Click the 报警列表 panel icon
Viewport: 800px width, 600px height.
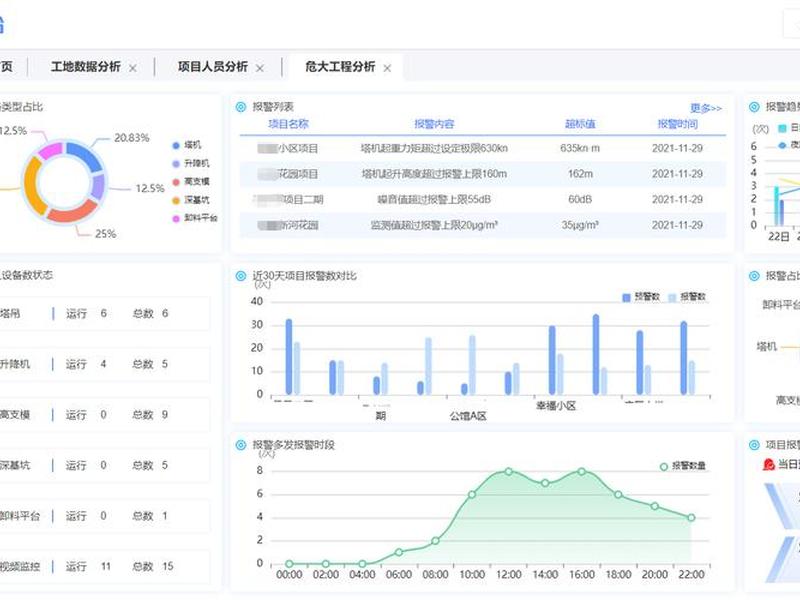pos(241,107)
